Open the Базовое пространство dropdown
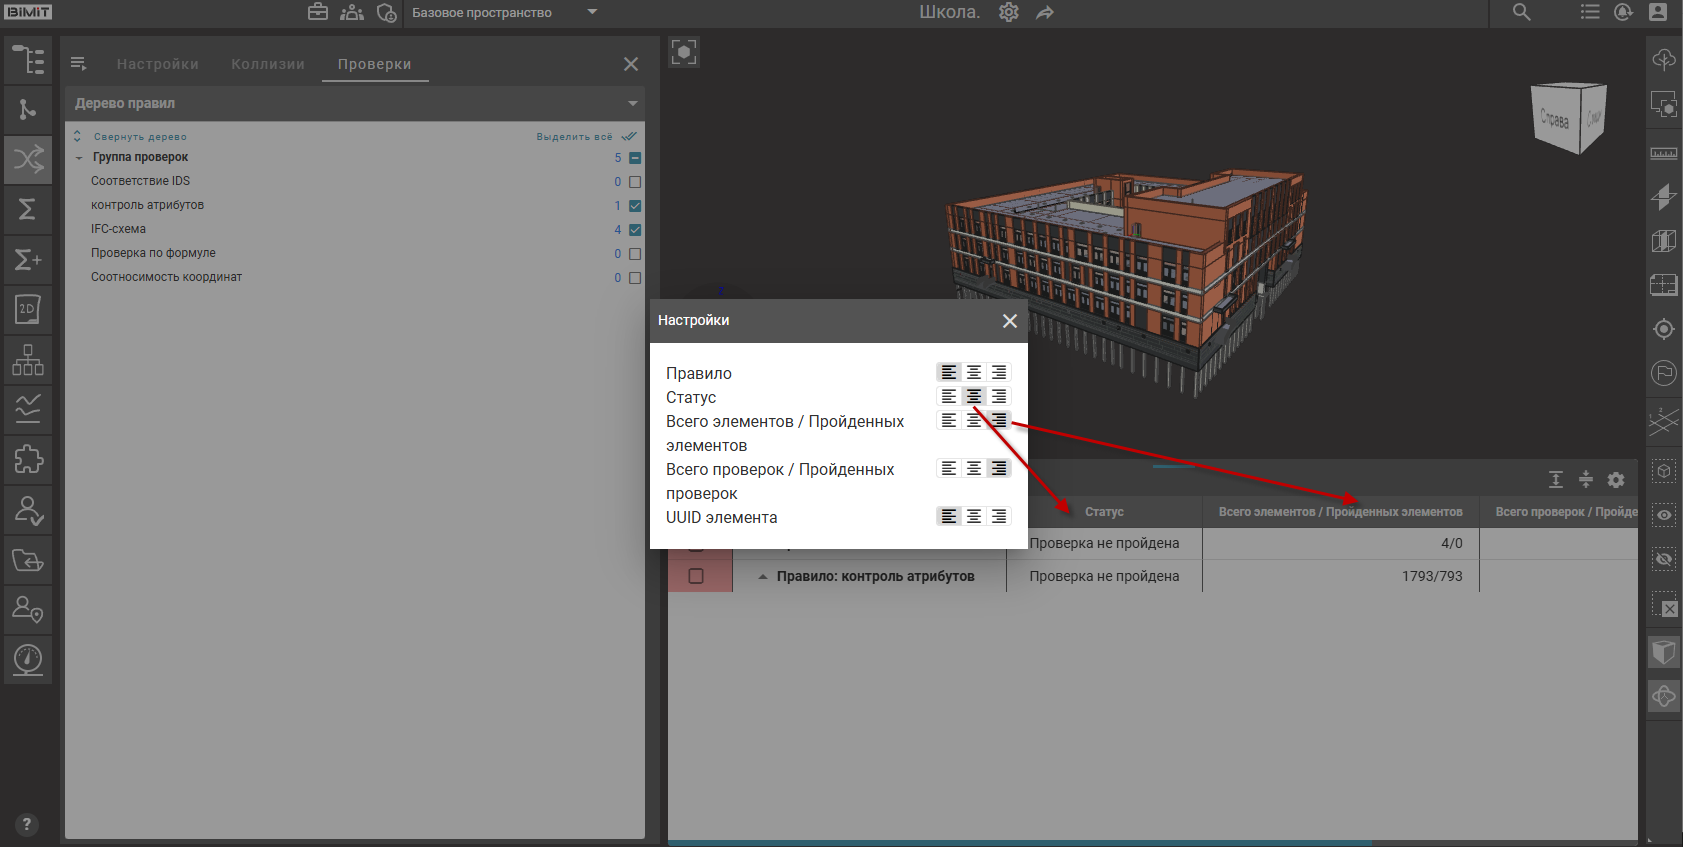This screenshot has height=847, width=1683. click(592, 12)
